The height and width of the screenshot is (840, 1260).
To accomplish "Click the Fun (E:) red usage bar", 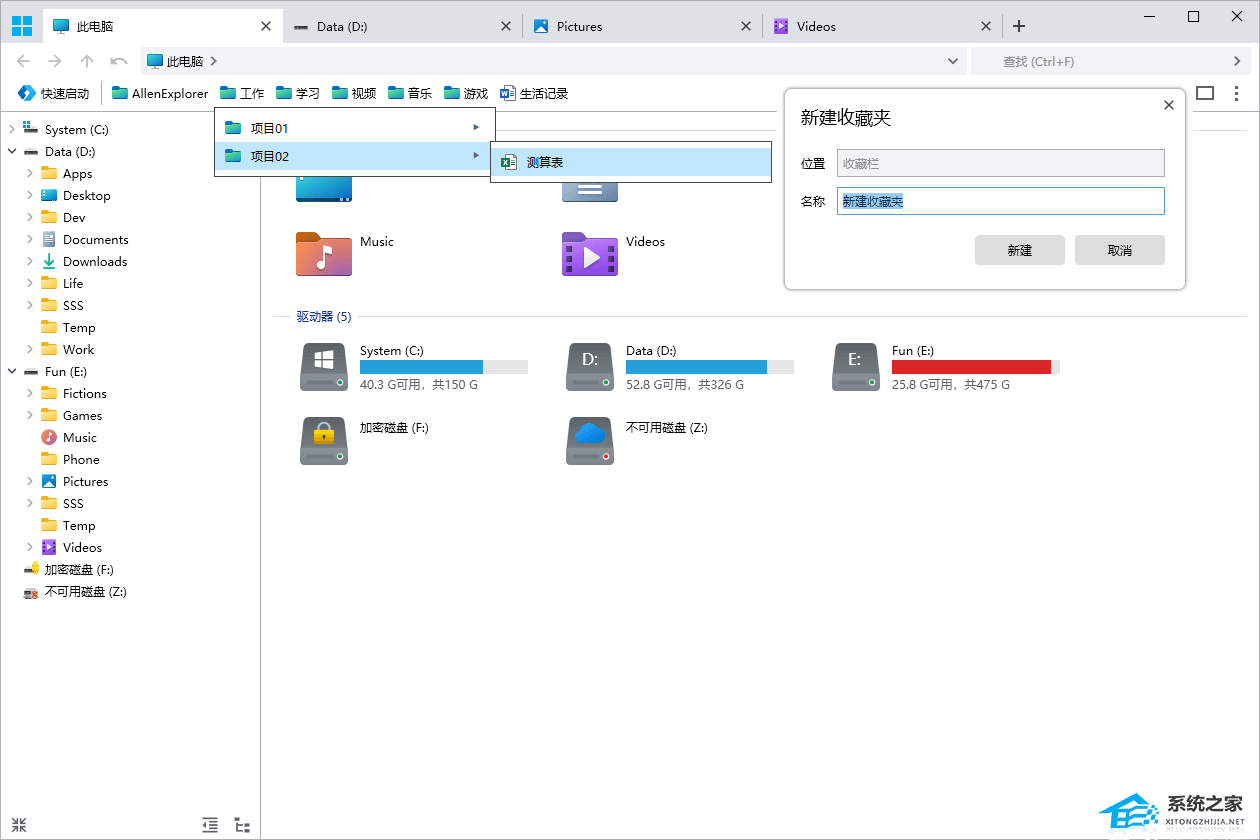I will 970,367.
